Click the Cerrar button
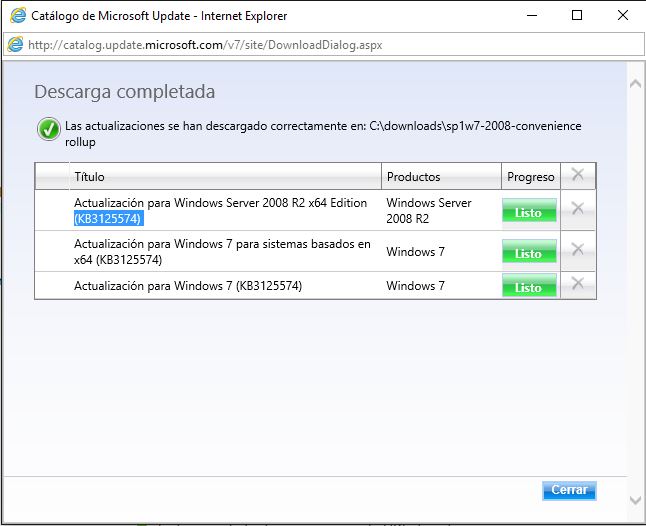The height and width of the screenshot is (526, 646). [x=569, y=490]
